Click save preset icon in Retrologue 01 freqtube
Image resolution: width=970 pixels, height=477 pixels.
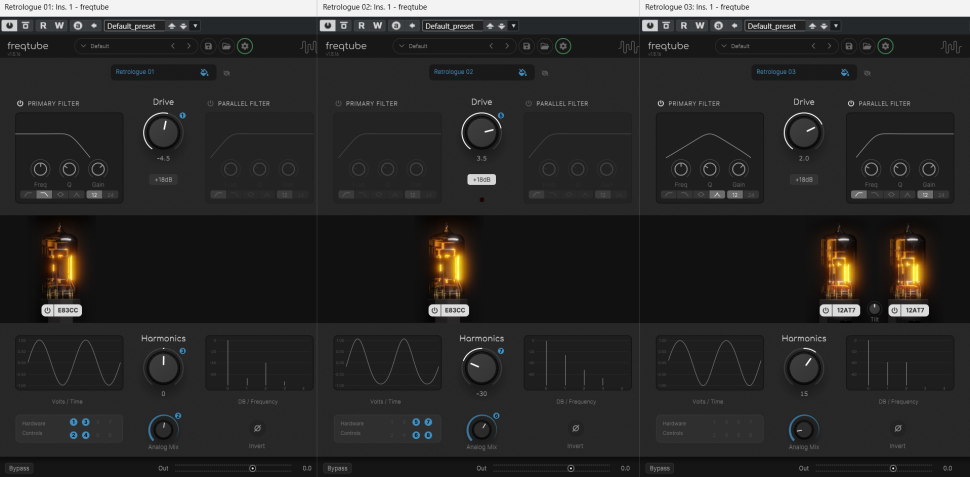208,46
